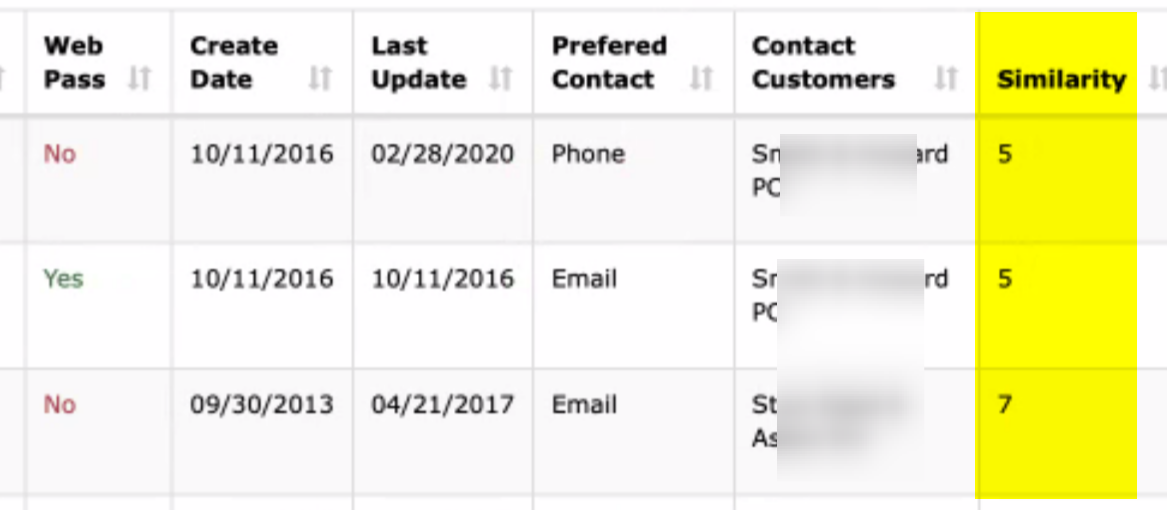Image resolution: width=1169 pixels, height=510 pixels.
Task: Sort by Create Date column icon
Action: point(320,79)
